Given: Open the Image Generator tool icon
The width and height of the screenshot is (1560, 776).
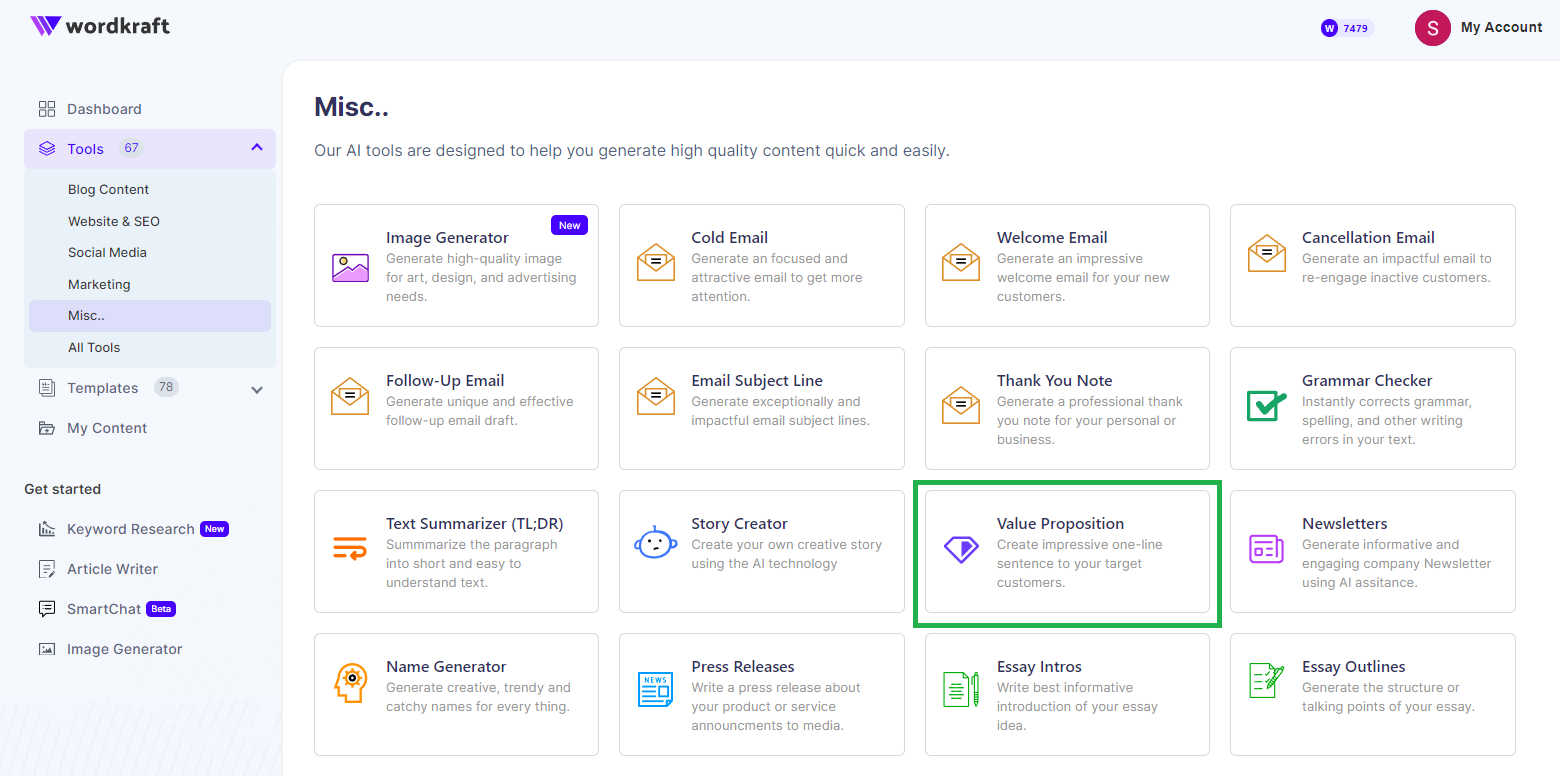Looking at the screenshot, I should 350,267.
